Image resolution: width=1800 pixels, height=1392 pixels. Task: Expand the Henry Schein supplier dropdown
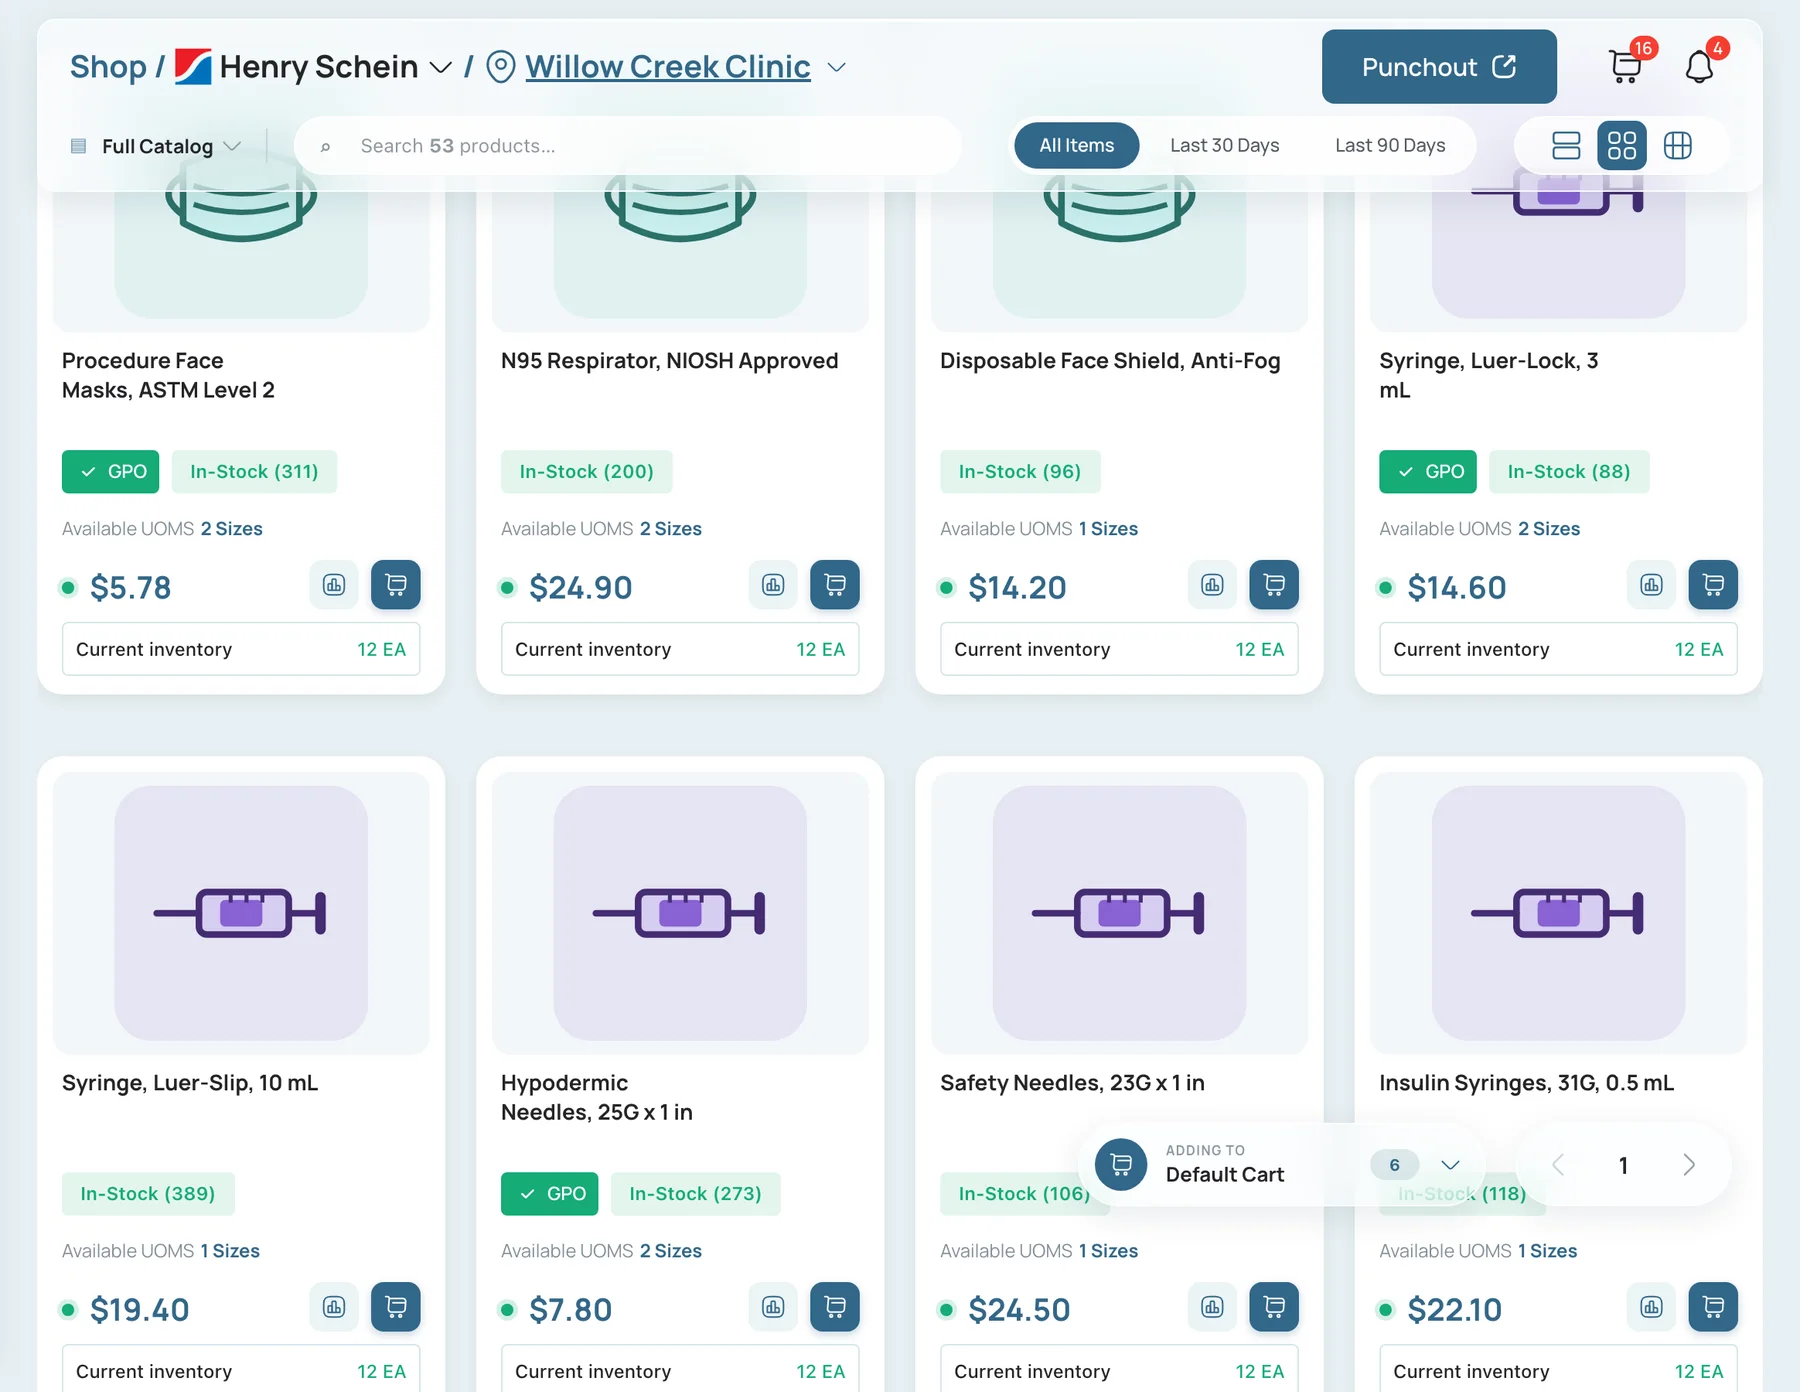coord(440,67)
